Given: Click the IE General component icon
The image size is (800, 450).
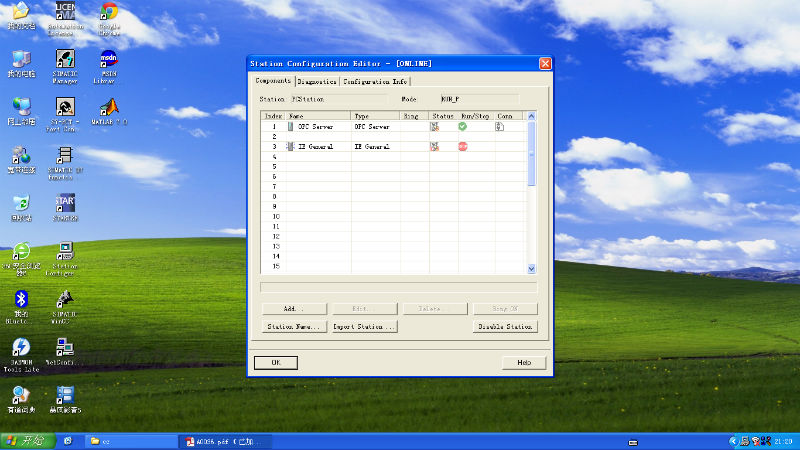Looking at the screenshot, I should 290,146.
